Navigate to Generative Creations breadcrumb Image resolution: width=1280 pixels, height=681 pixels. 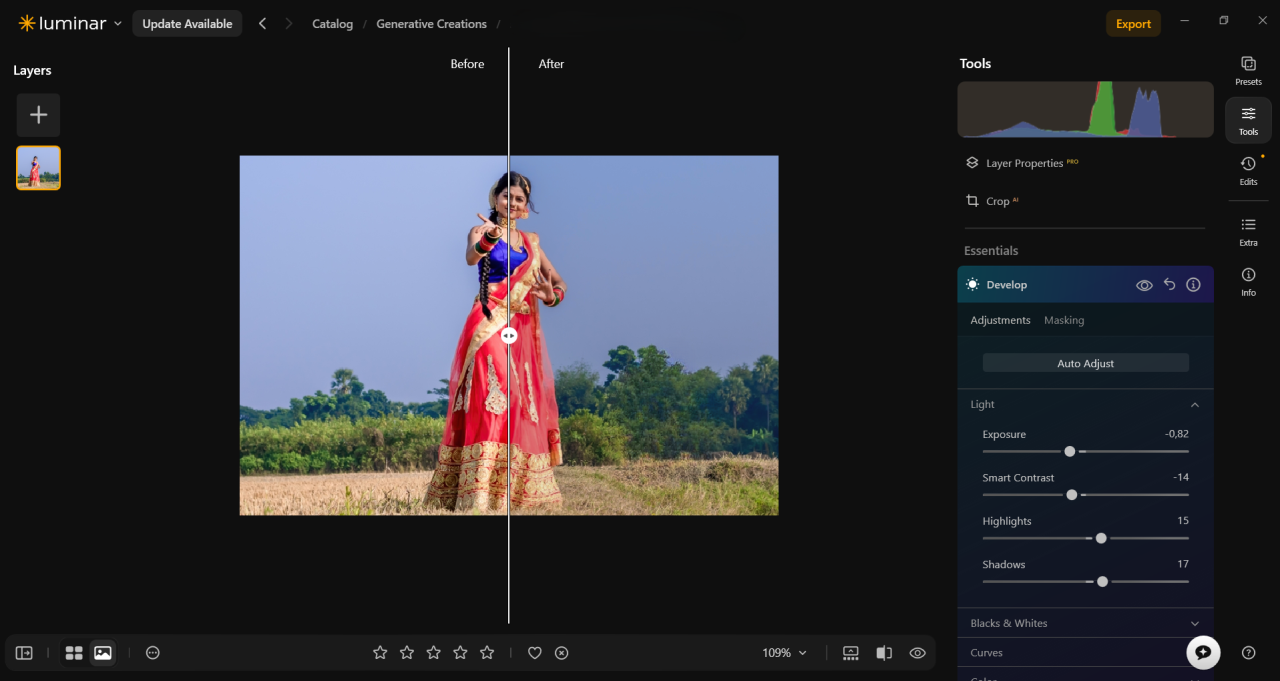[431, 24]
